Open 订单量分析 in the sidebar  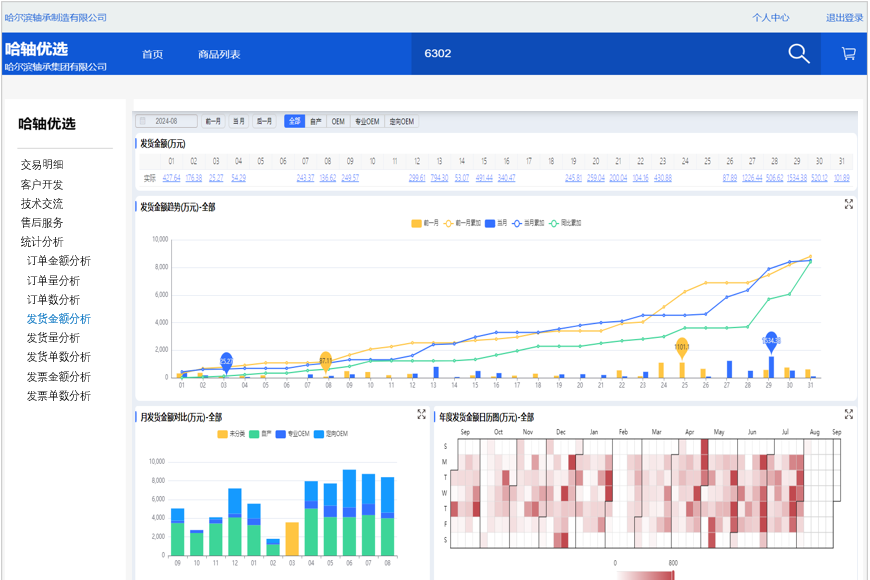(x=53, y=280)
